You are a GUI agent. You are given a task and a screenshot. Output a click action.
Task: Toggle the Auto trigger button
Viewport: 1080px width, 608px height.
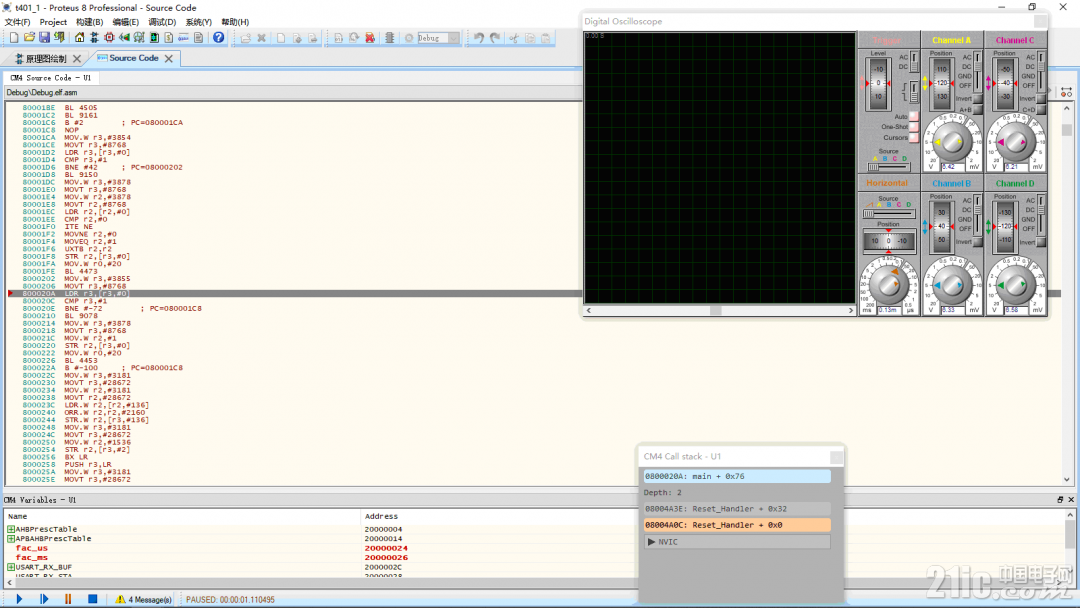(914, 116)
